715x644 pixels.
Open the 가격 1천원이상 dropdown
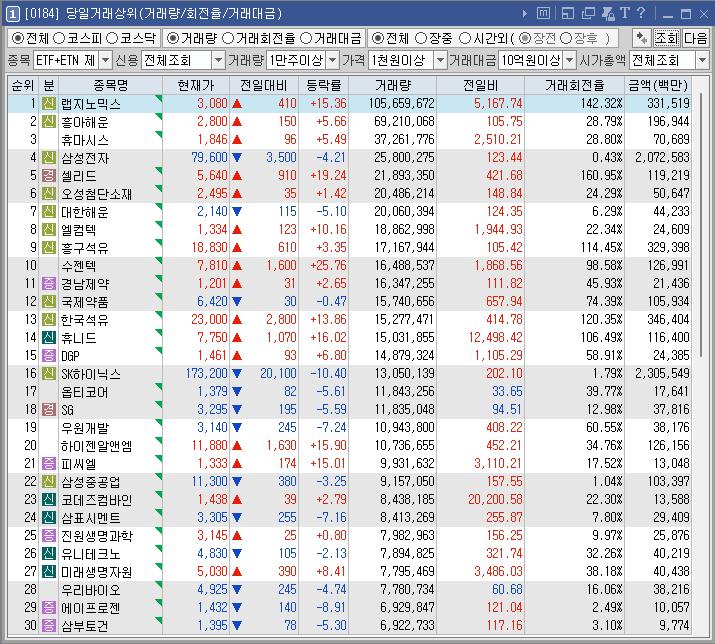[440, 60]
